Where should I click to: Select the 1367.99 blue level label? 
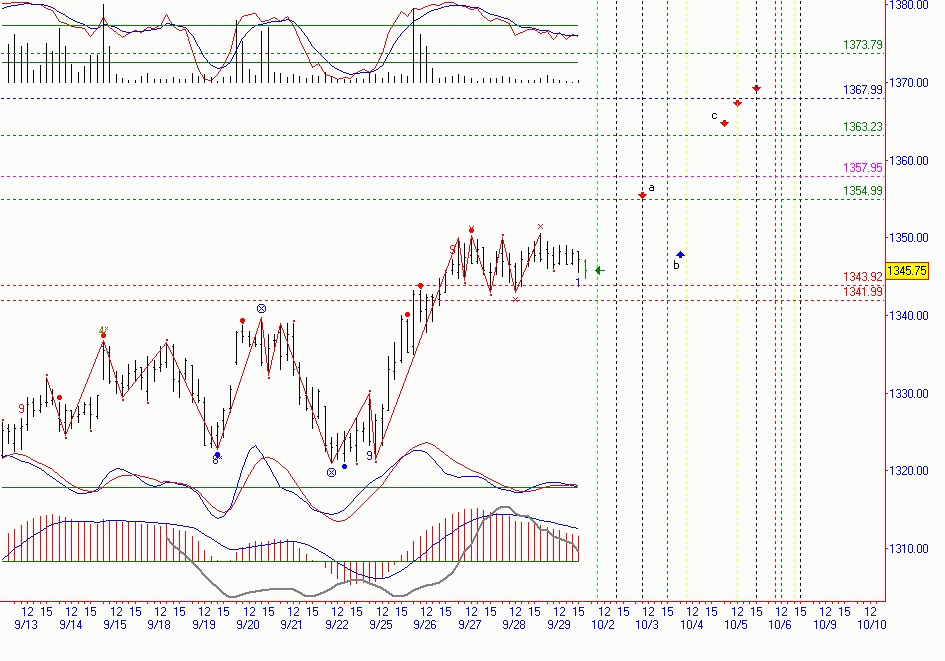(x=862, y=90)
